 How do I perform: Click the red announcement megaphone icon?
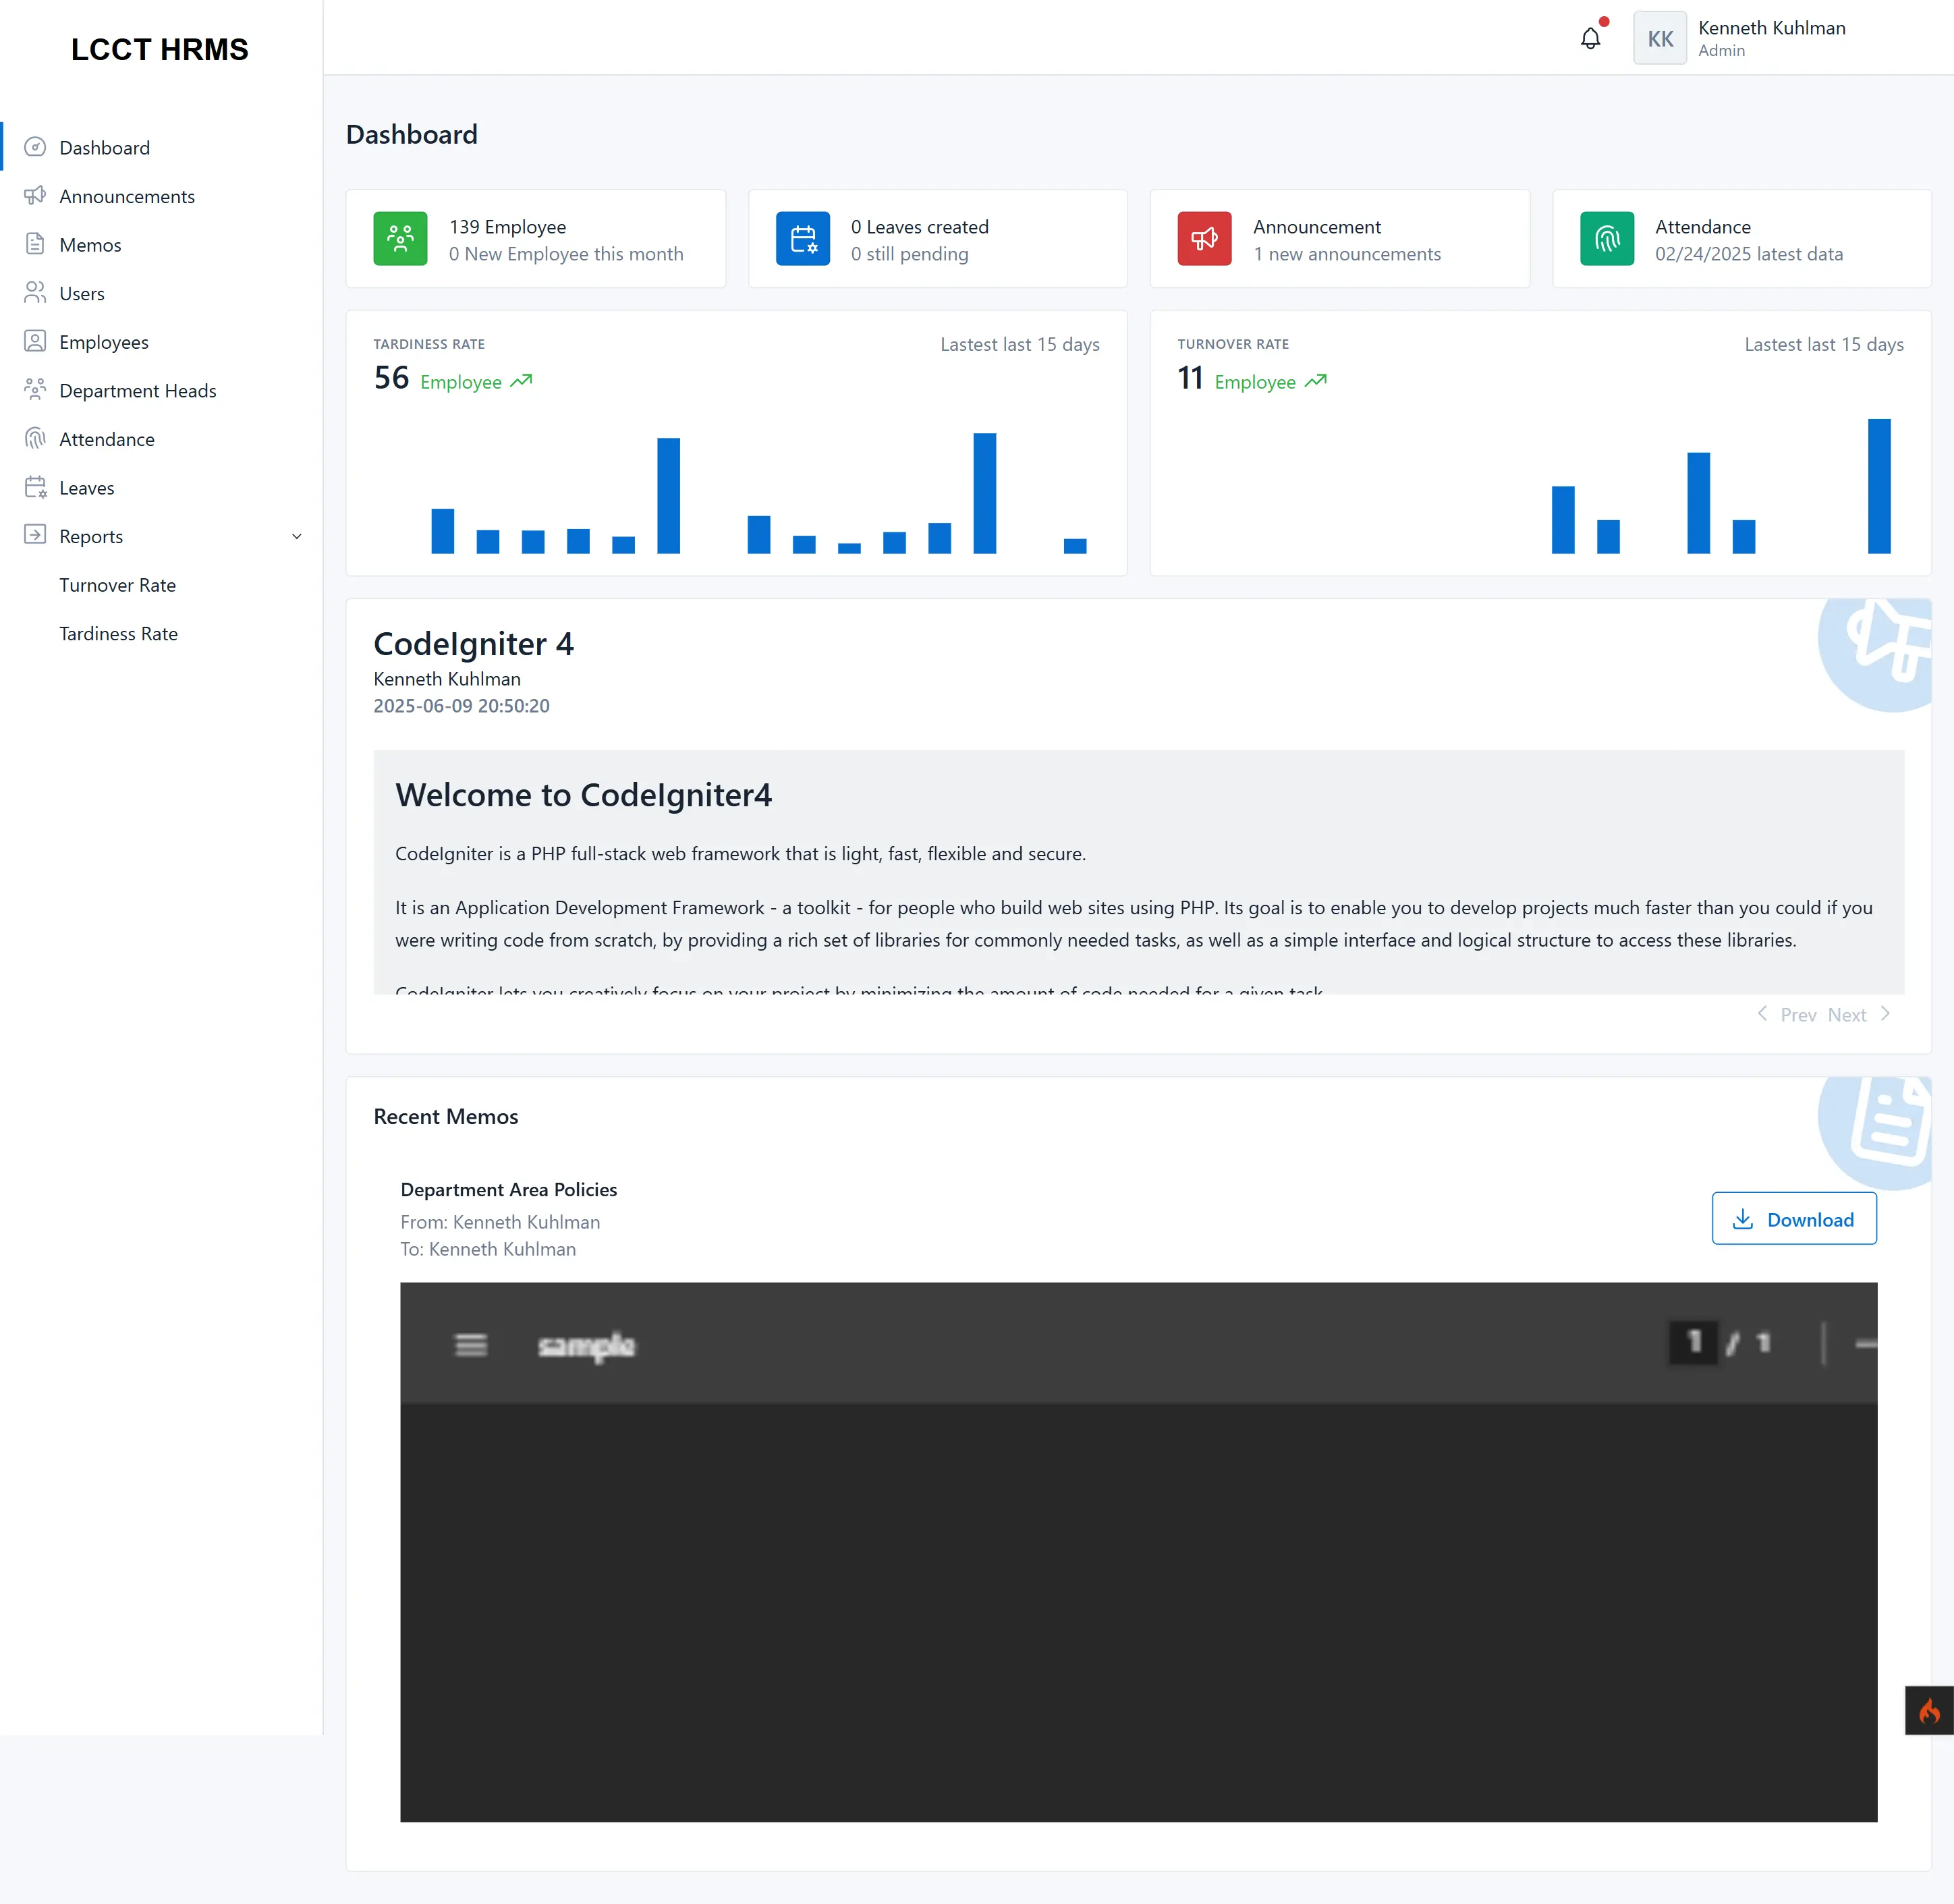click(x=1204, y=238)
